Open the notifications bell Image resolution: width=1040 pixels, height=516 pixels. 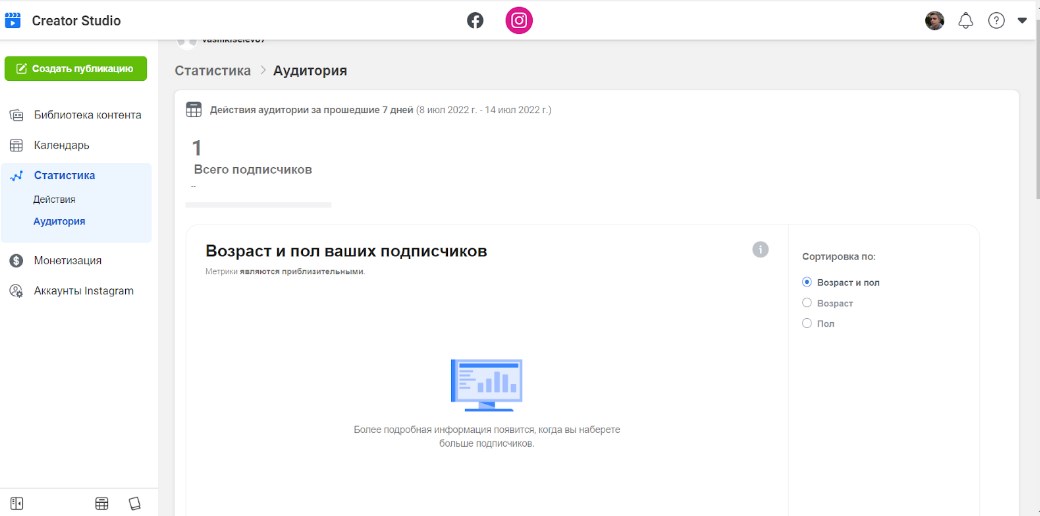point(965,21)
